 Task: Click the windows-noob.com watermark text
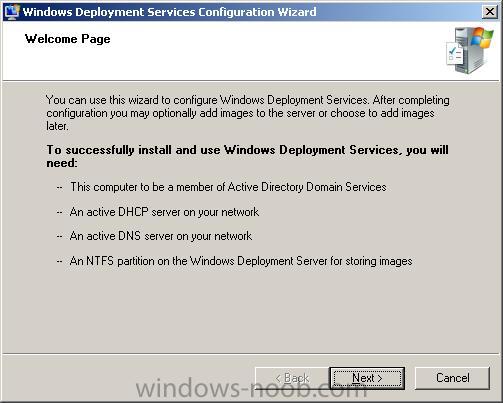pos(252,388)
